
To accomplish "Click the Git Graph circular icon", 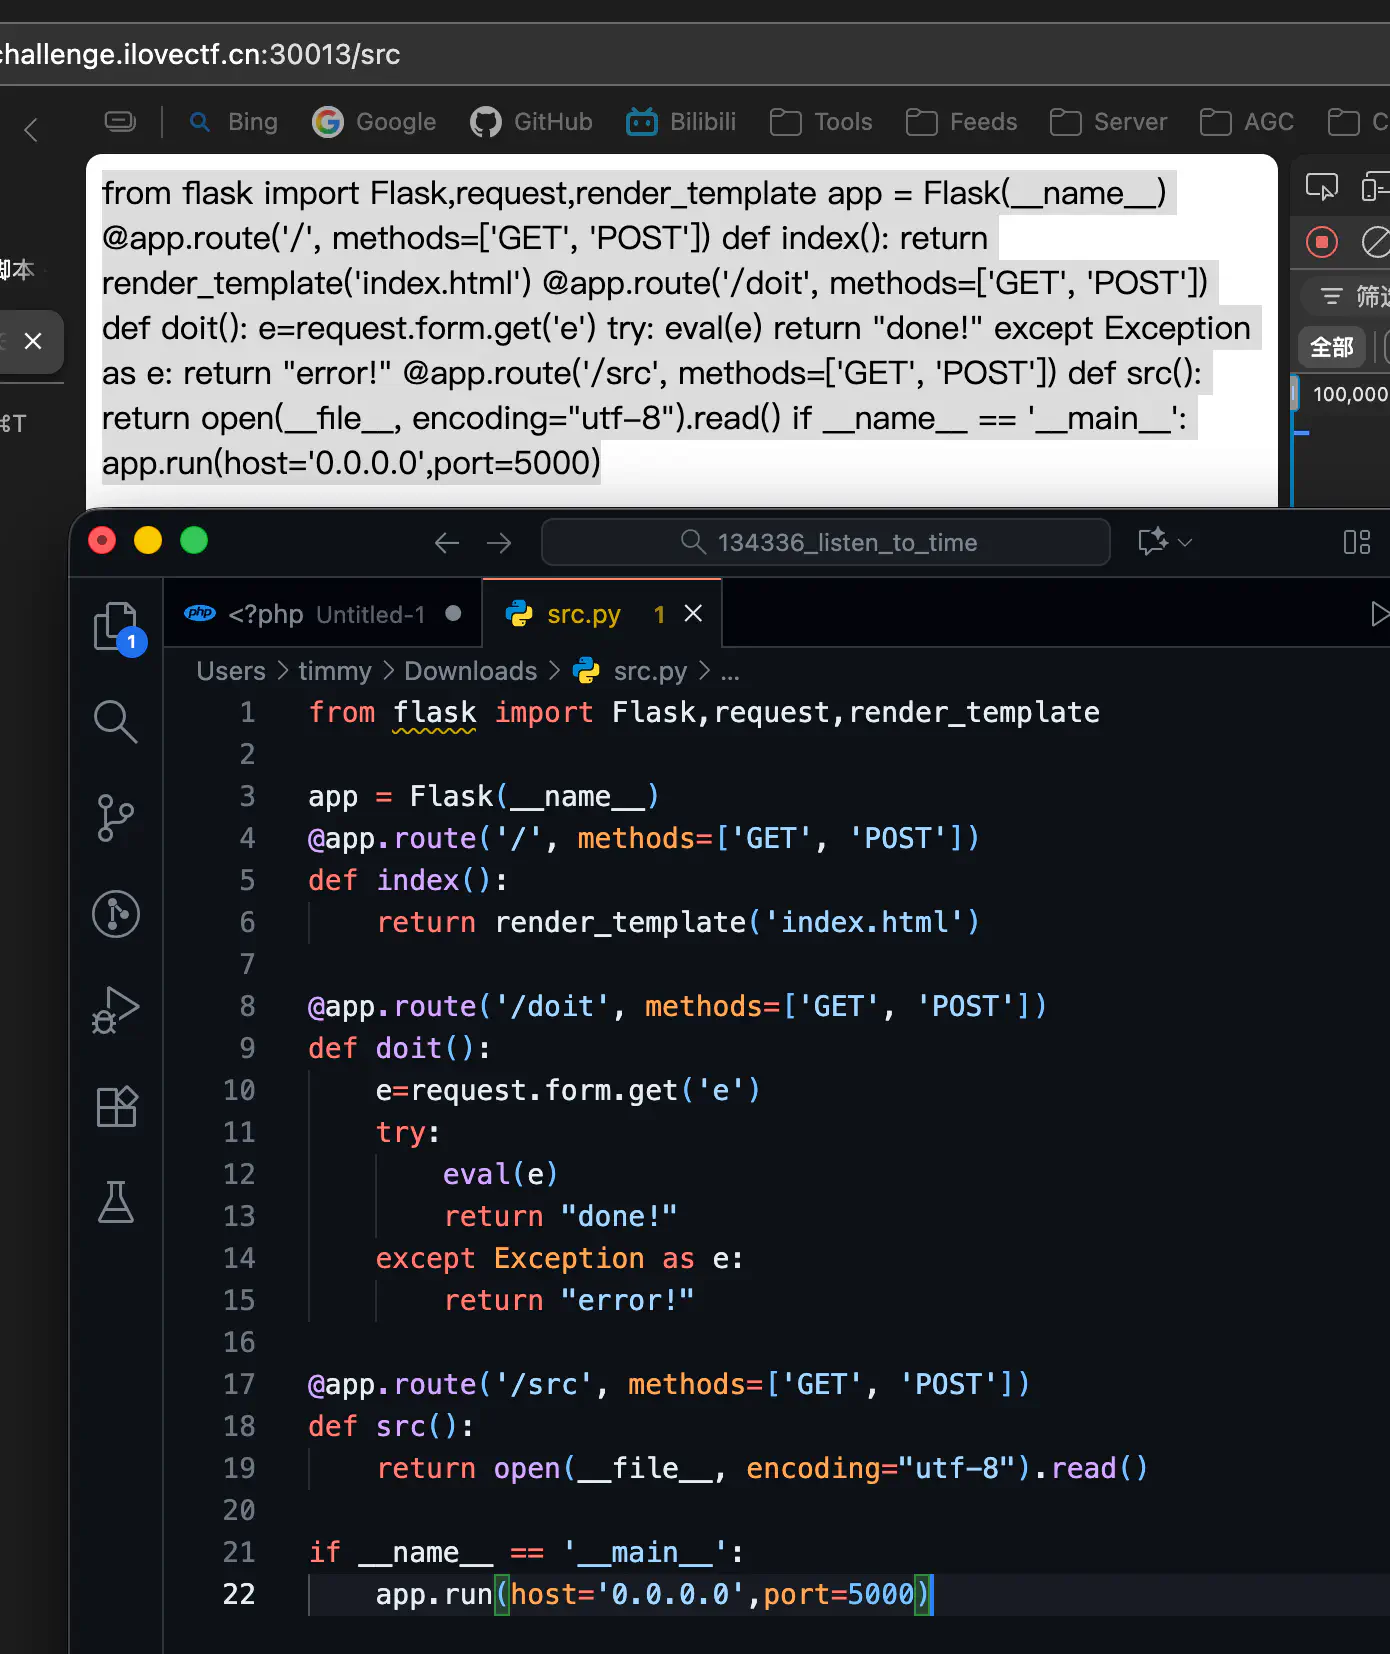I will tap(116, 914).
